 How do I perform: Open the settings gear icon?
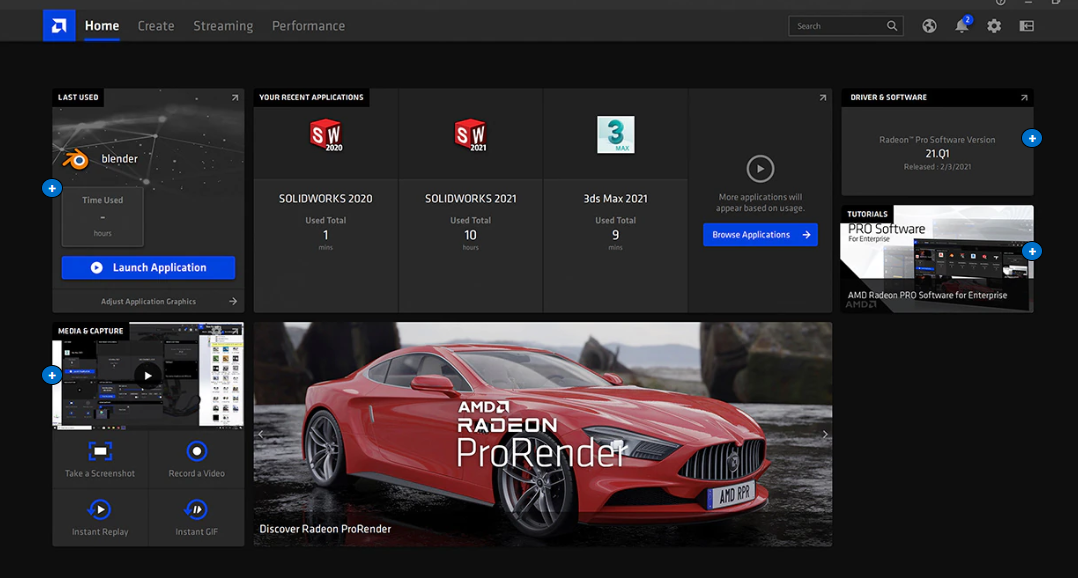click(x=994, y=26)
